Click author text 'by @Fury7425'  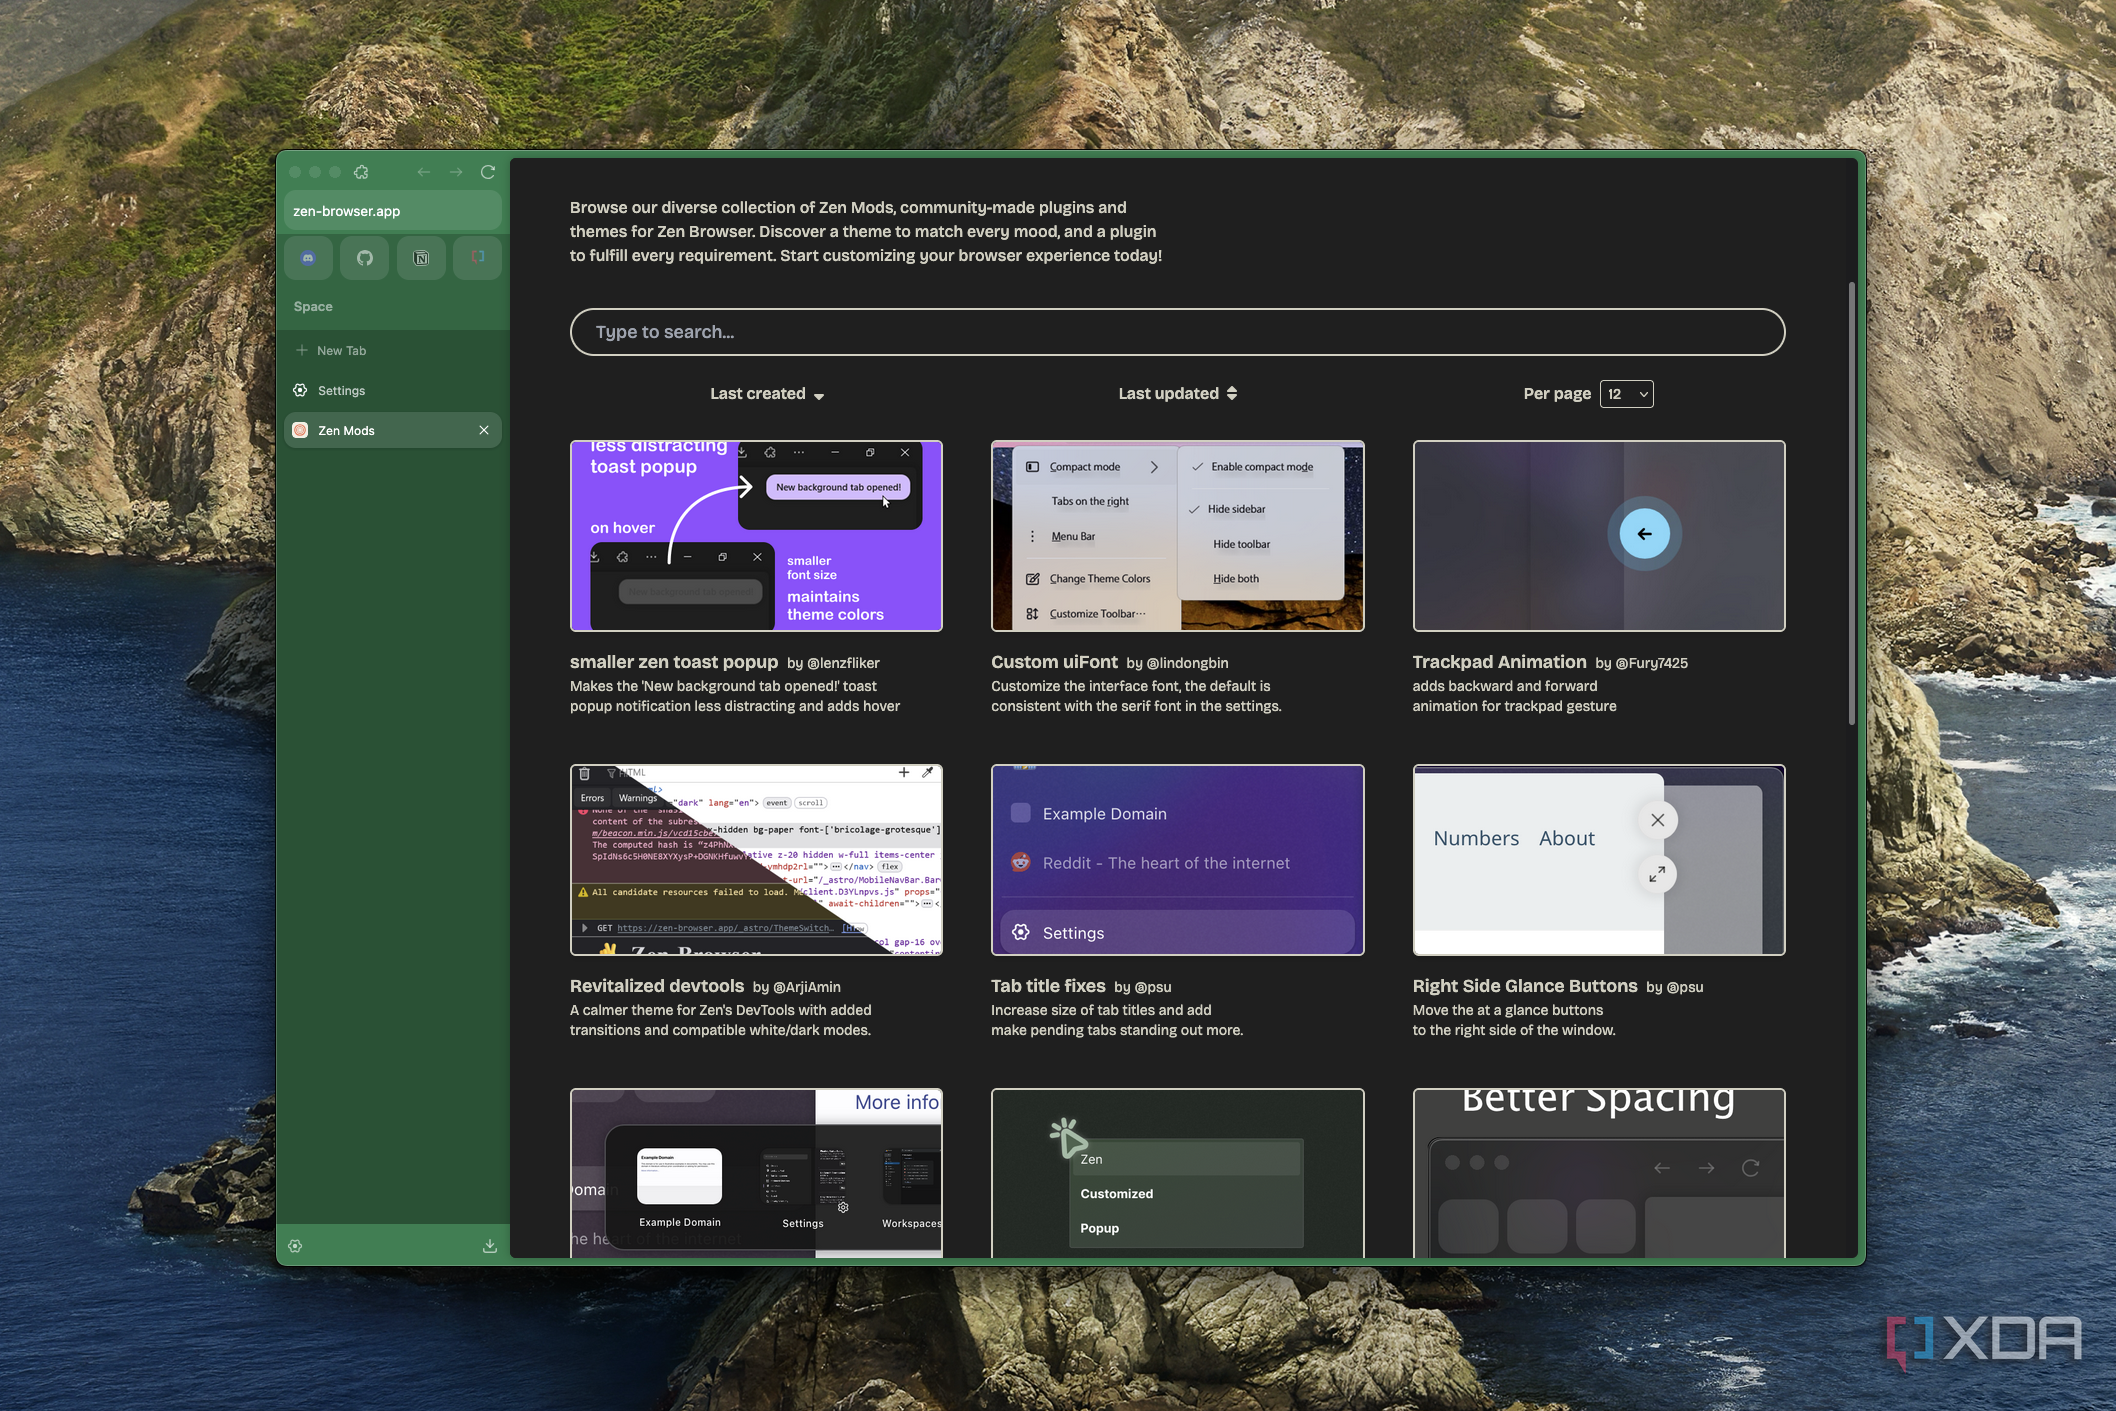[1641, 663]
